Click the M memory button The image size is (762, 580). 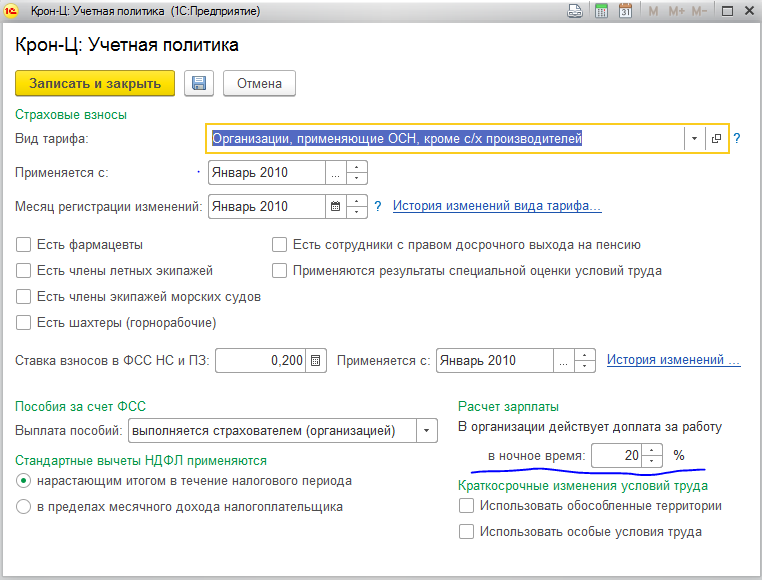(x=653, y=11)
